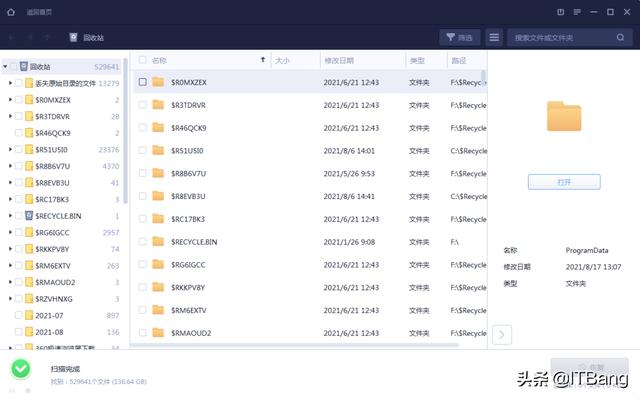Click the recover button at bottom right
The width and height of the screenshot is (640, 399).
coord(589,366)
